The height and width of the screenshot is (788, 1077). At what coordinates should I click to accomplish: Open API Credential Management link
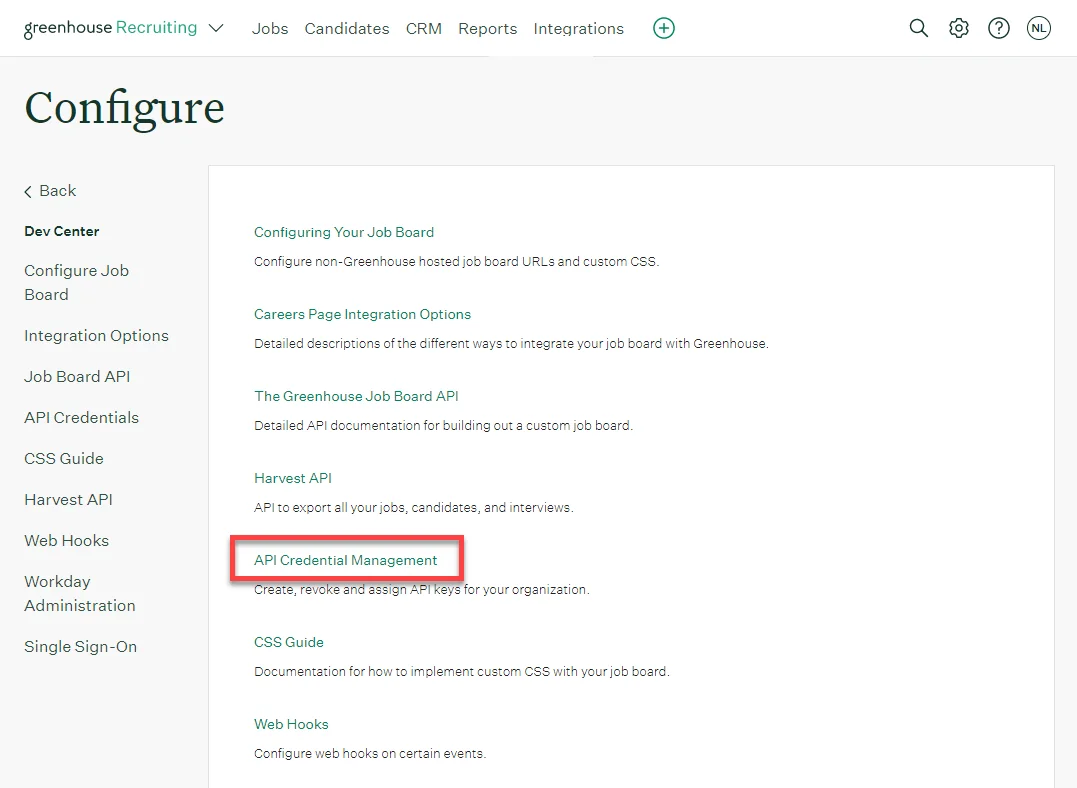click(345, 560)
